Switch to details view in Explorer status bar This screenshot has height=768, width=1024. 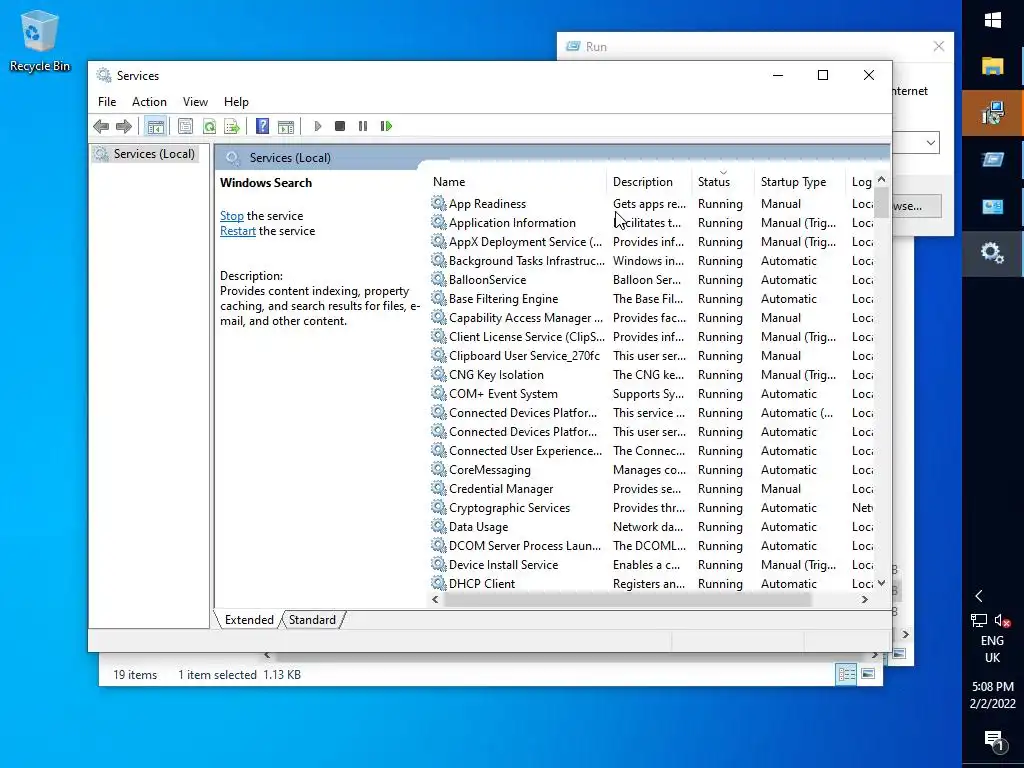(846, 675)
